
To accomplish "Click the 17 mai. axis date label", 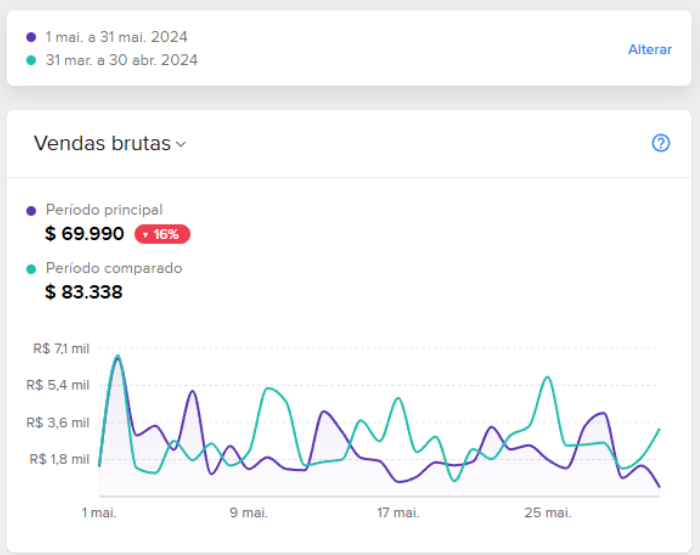I will (398, 513).
